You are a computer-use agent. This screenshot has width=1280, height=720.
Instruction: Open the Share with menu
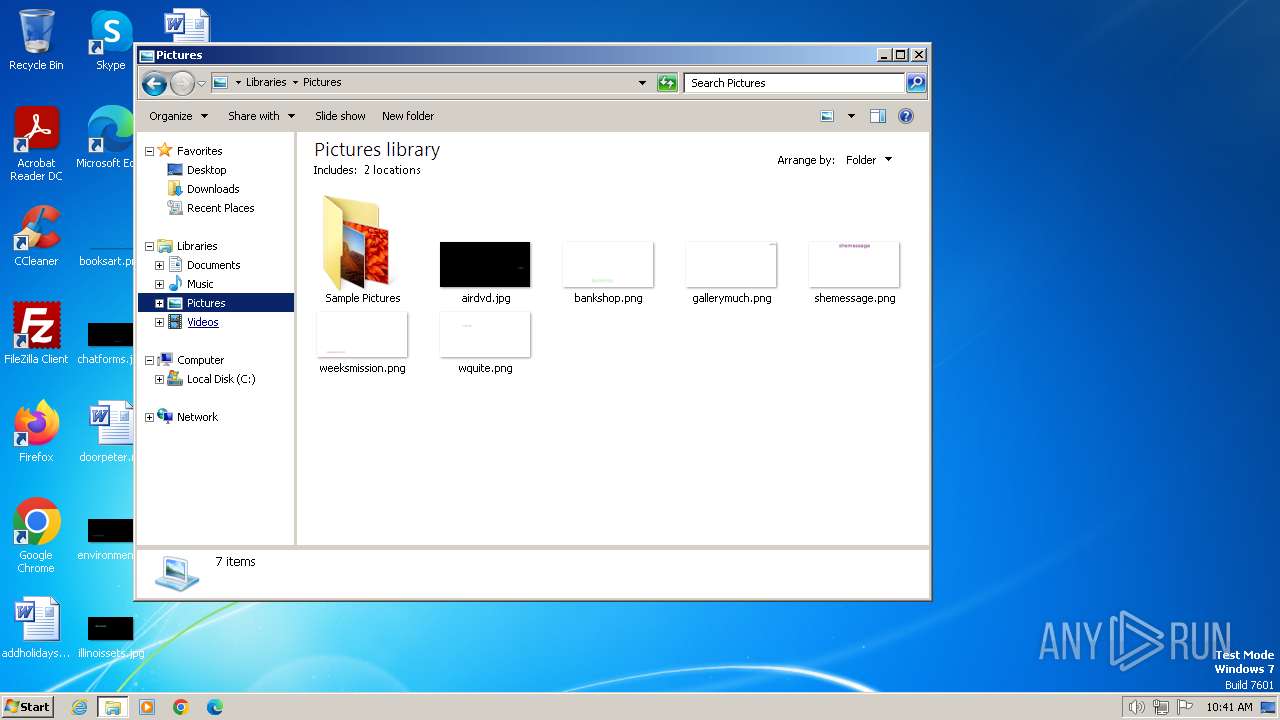pos(261,116)
